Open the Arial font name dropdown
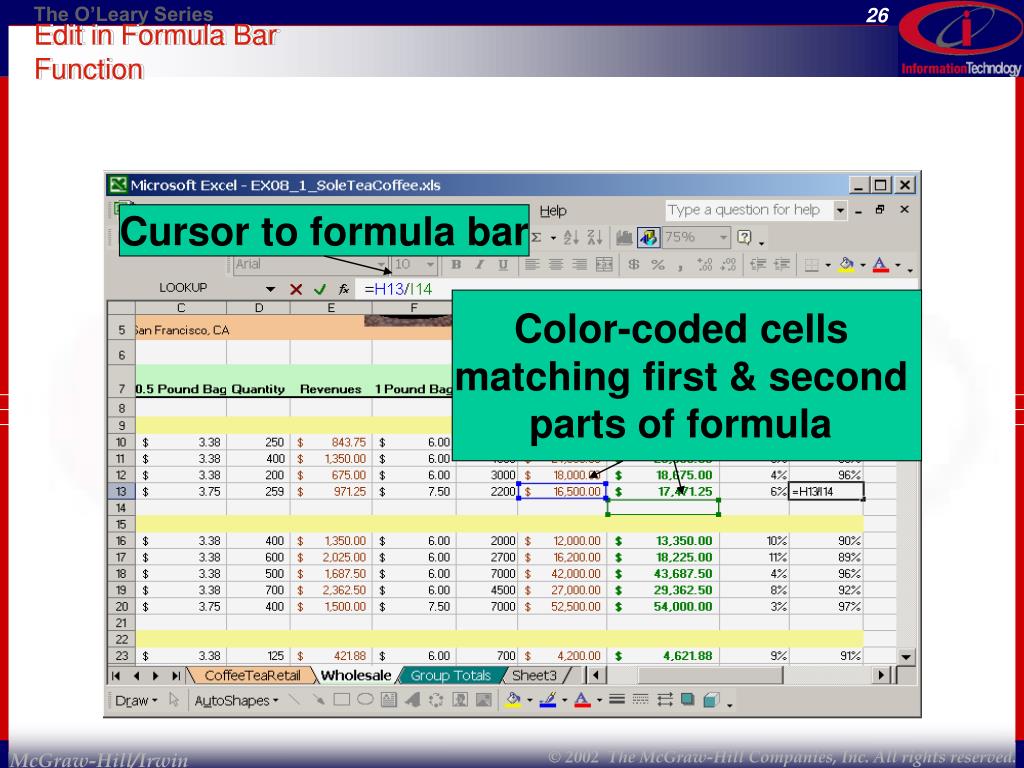The image size is (1024, 768). point(381,264)
